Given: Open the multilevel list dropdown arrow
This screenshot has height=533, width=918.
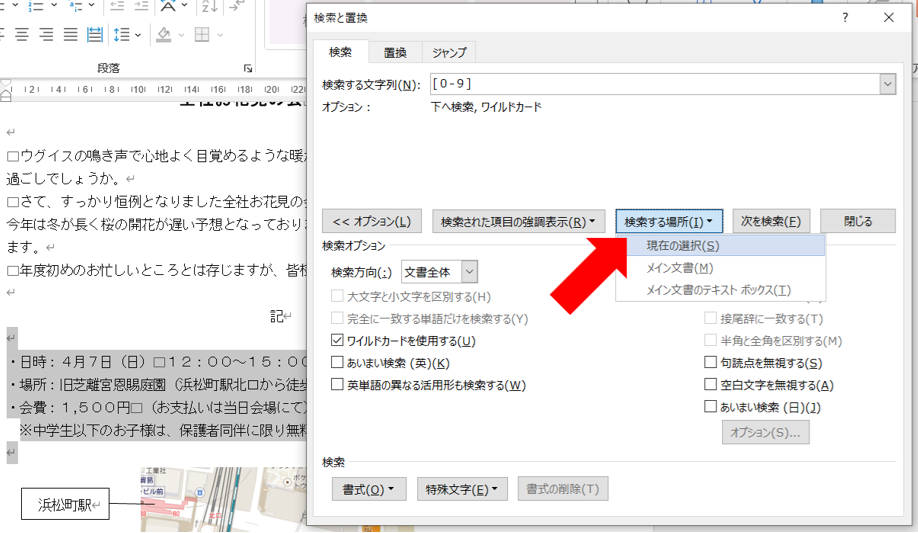Looking at the screenshot, I should (x=92, y=6).
